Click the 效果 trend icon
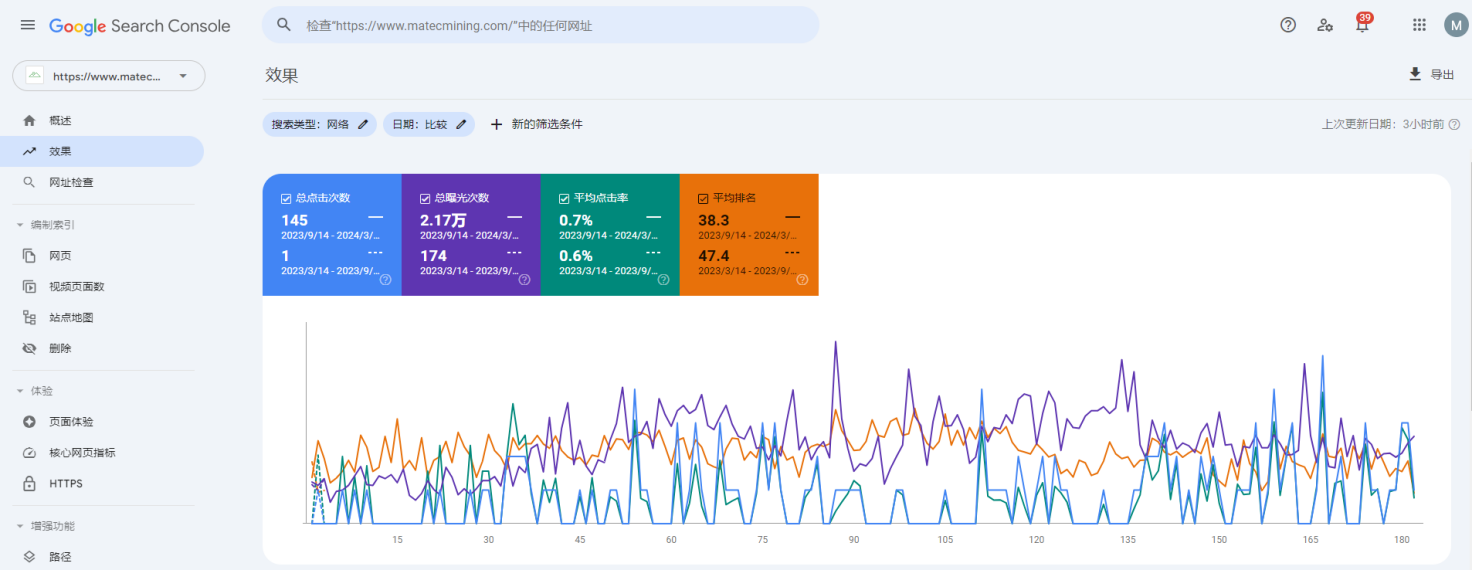Viewport: 1472px width, 570px height. tap(29, 151)
